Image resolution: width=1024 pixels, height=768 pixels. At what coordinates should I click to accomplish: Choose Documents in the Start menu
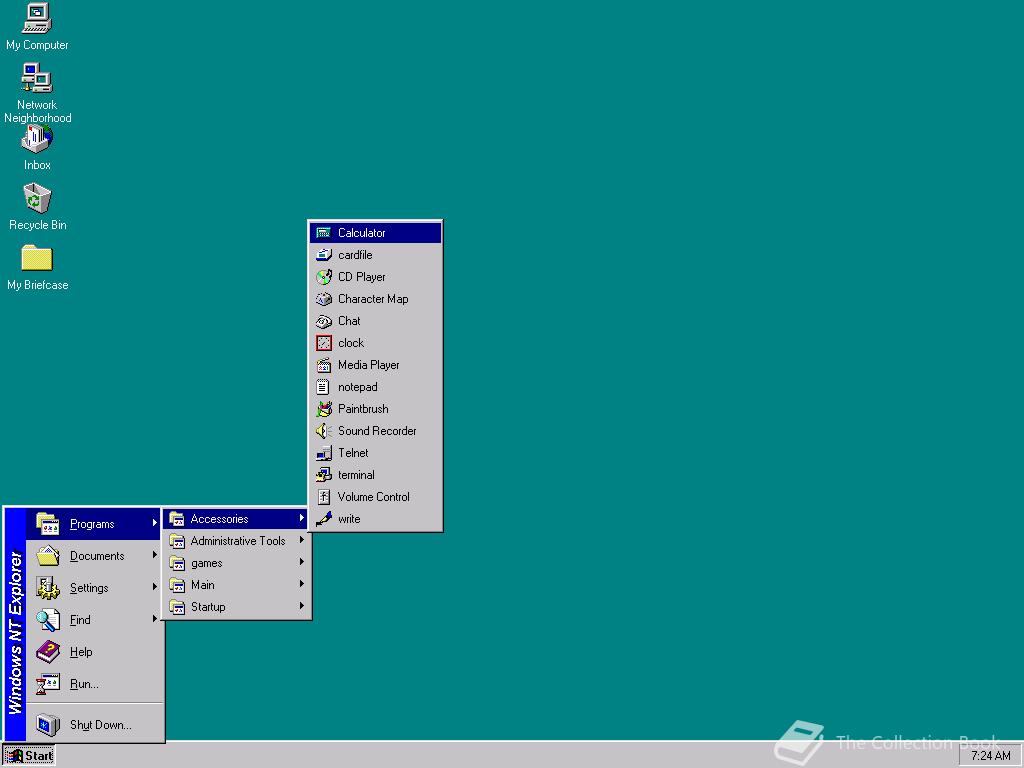pyautogui.click(x=94, y=556)
